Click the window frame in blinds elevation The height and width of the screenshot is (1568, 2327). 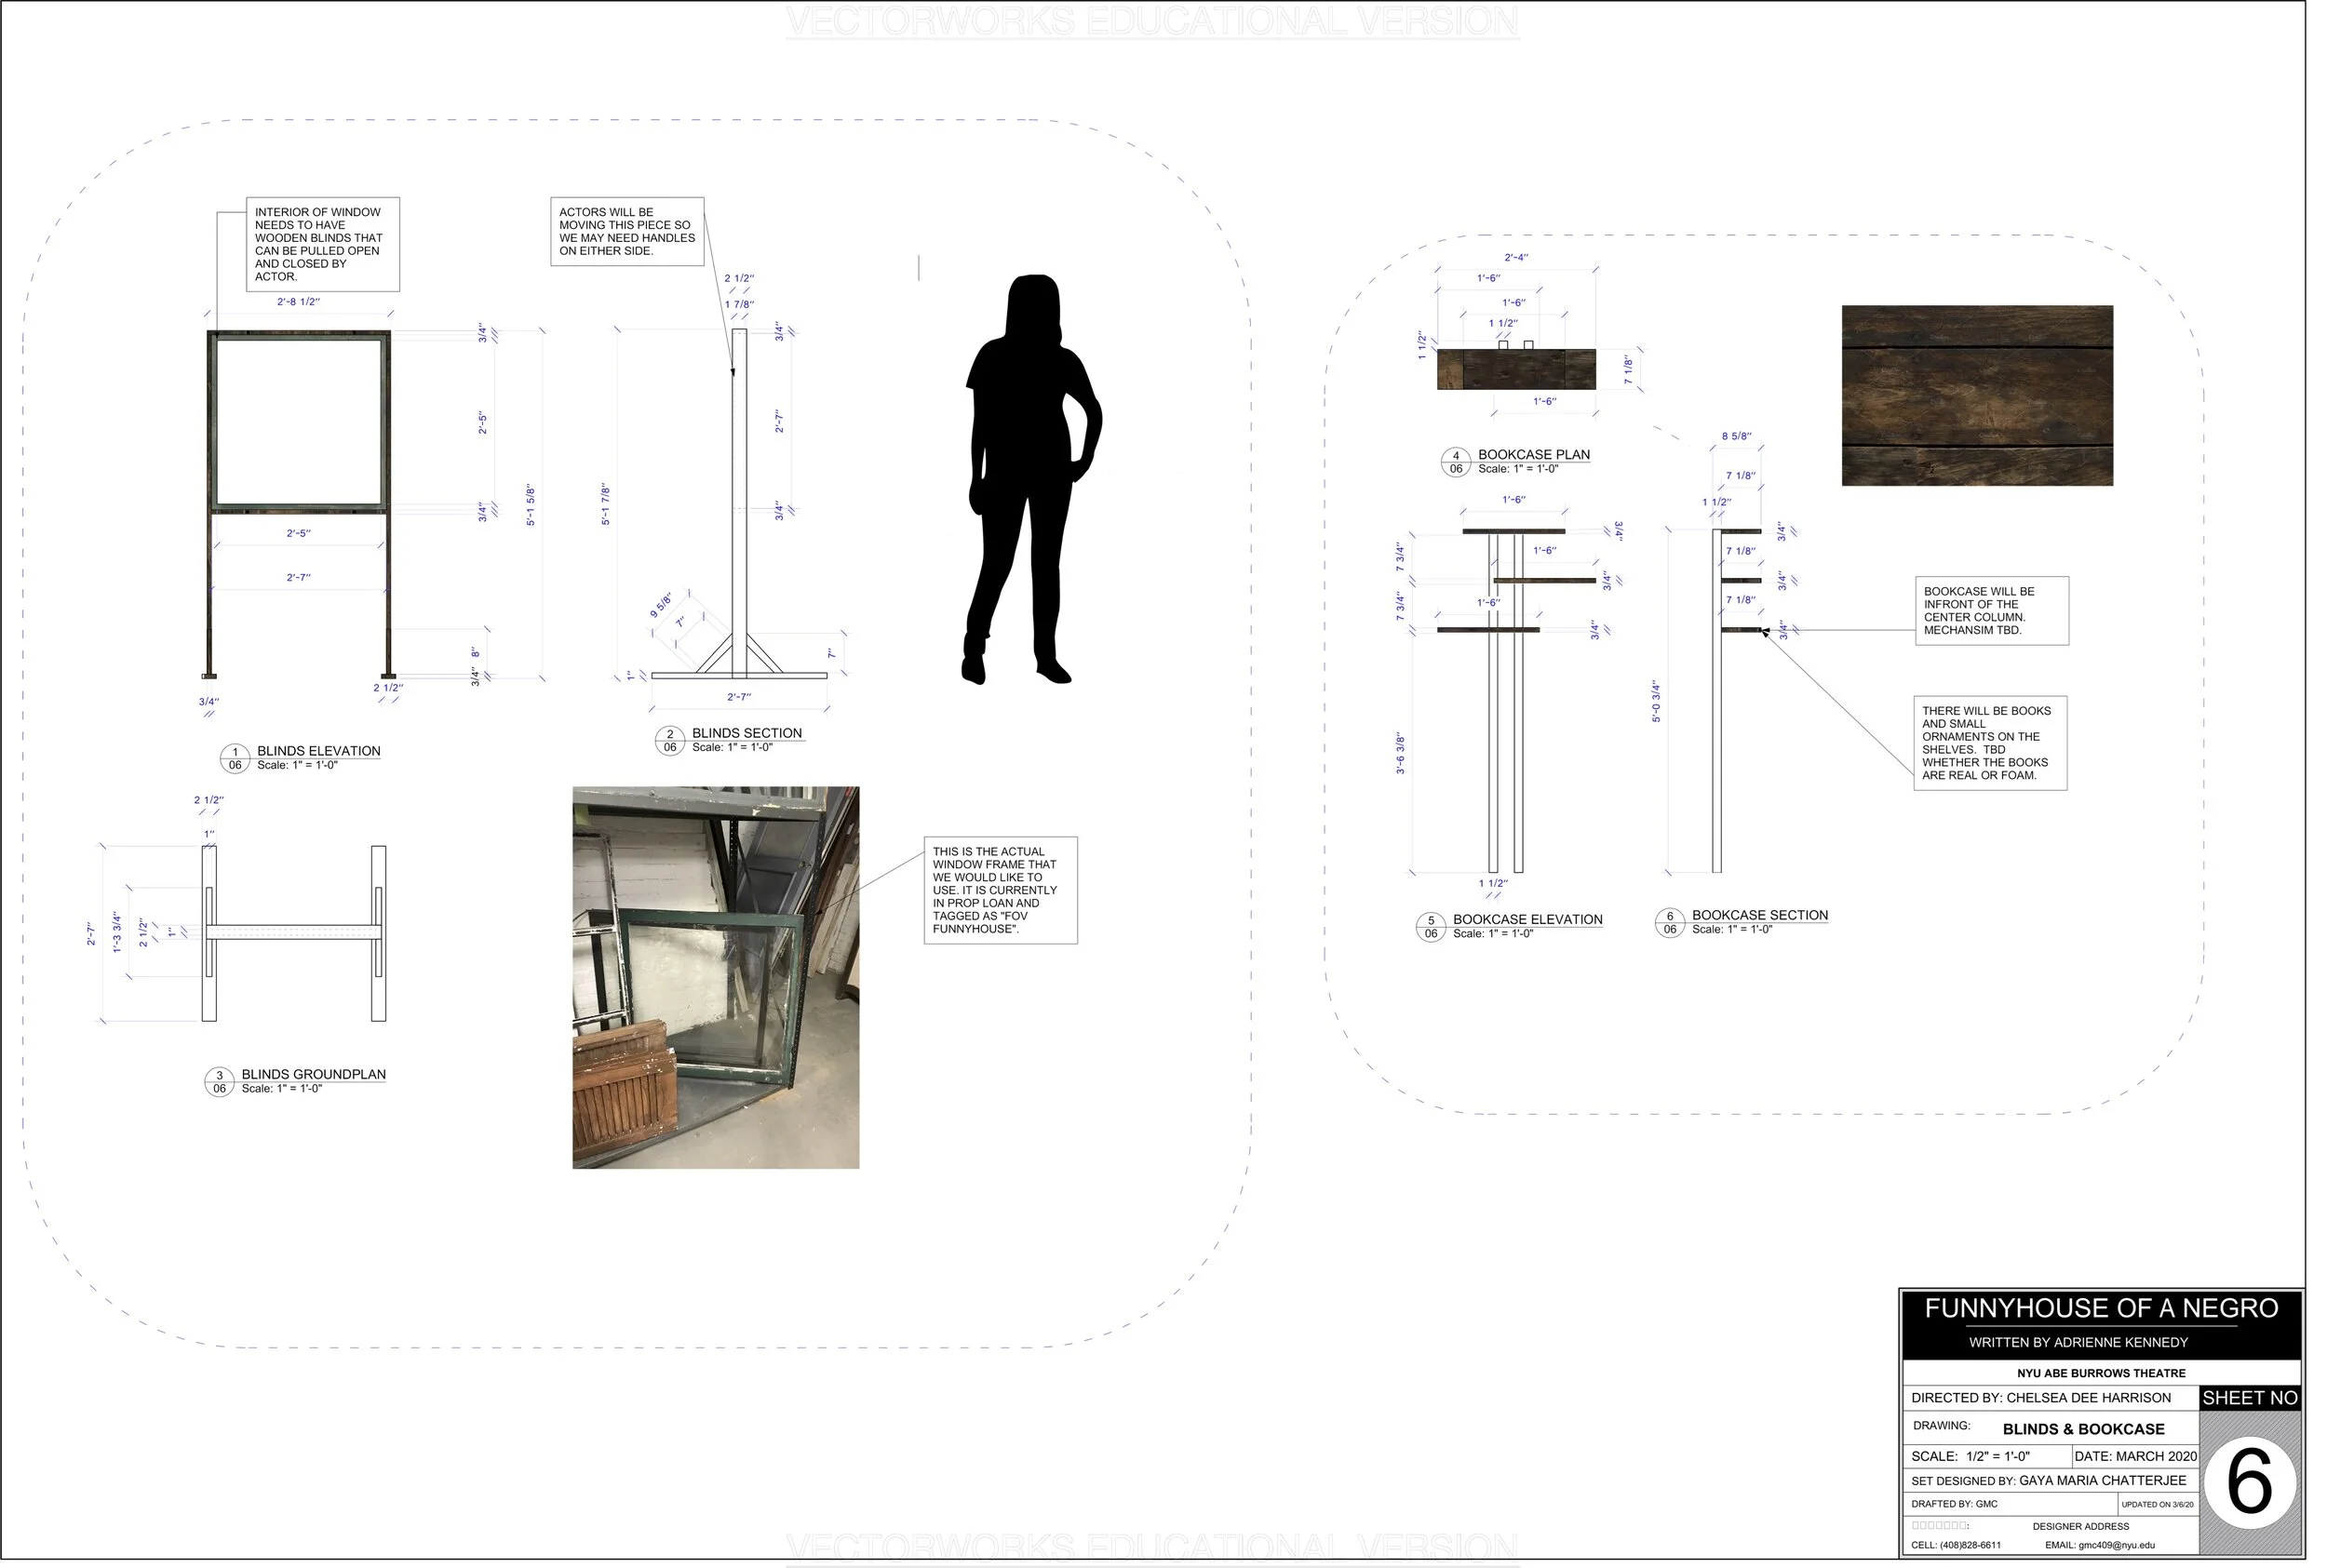click(x=298, y=421)
